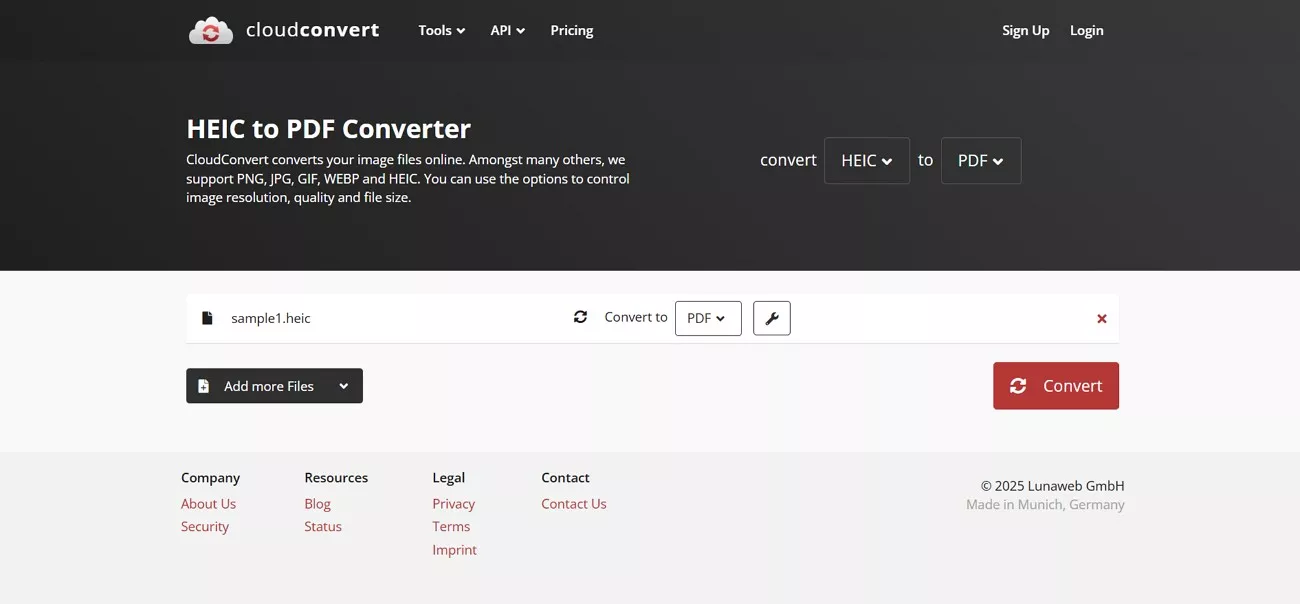
Task: Click the file icon beside sample1.heic
Action: pos(207,317)
